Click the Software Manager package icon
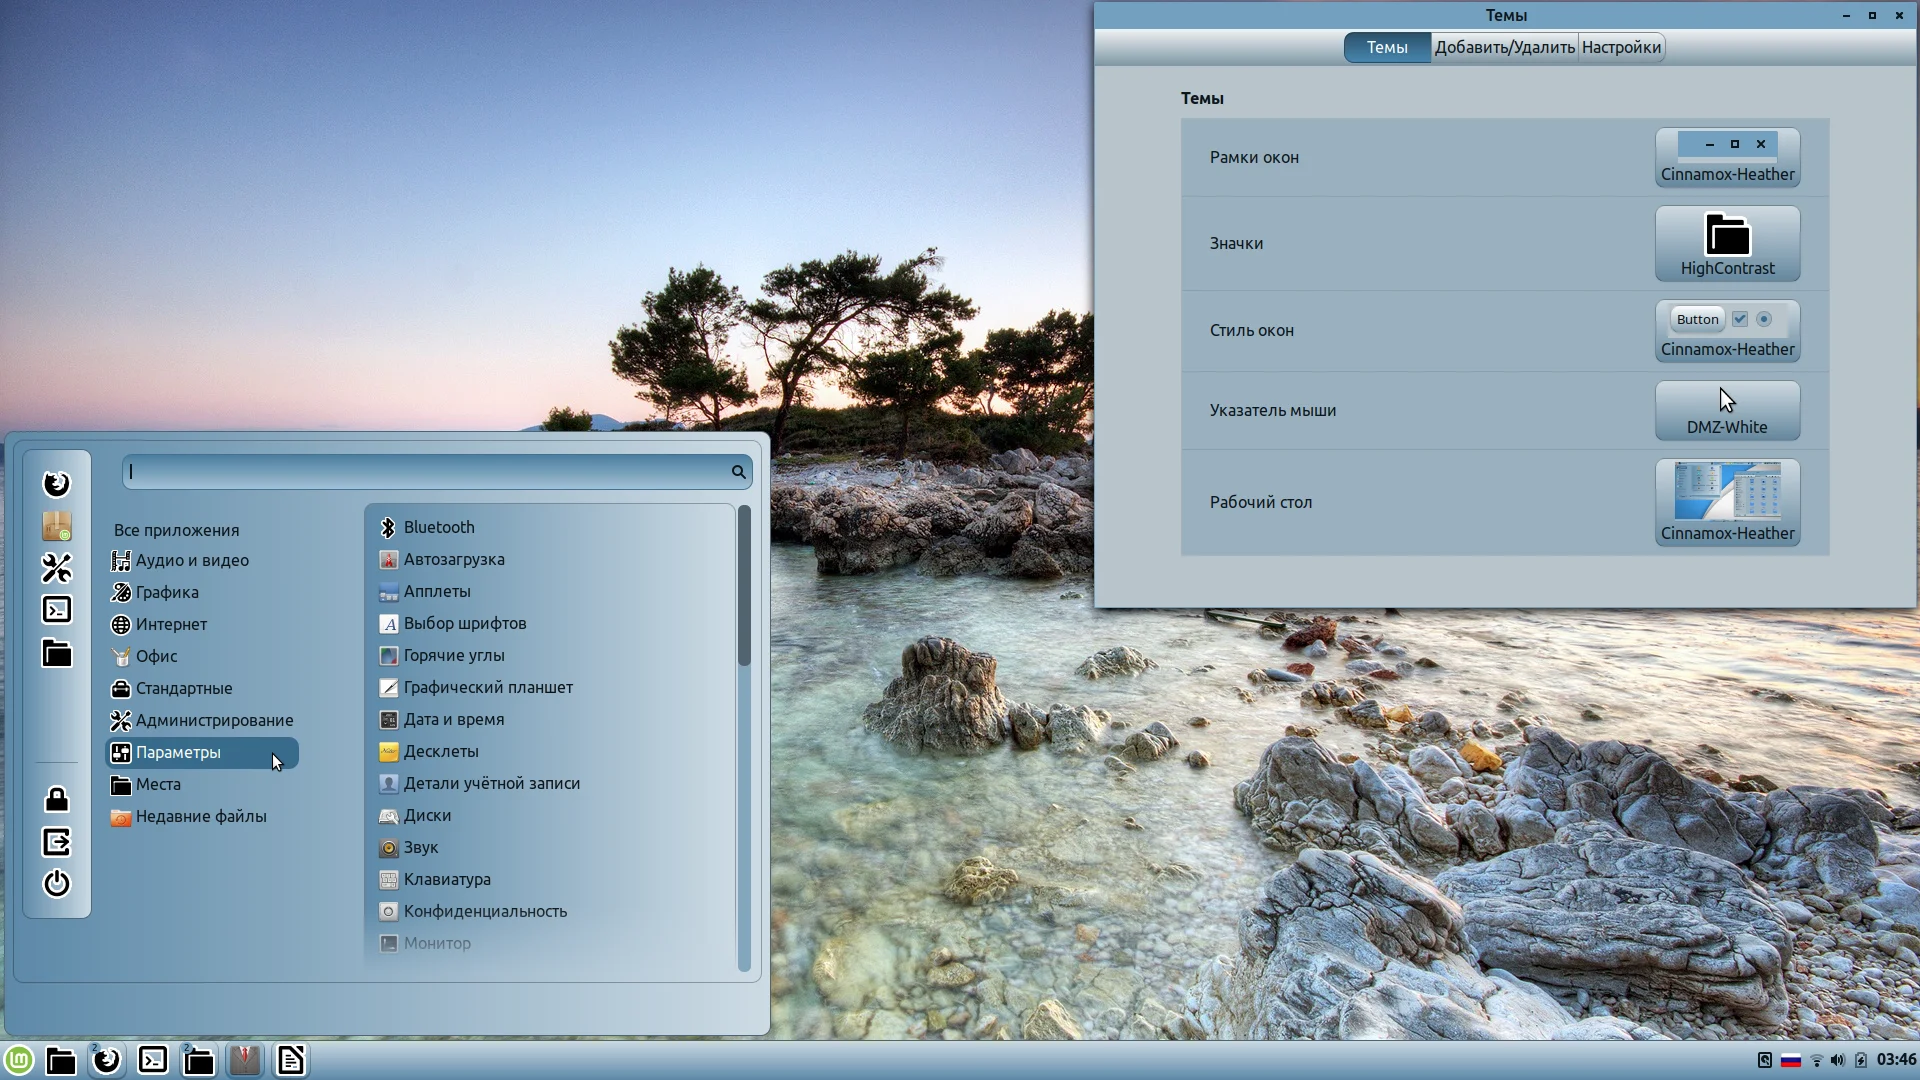 click(x=57, y=526)
